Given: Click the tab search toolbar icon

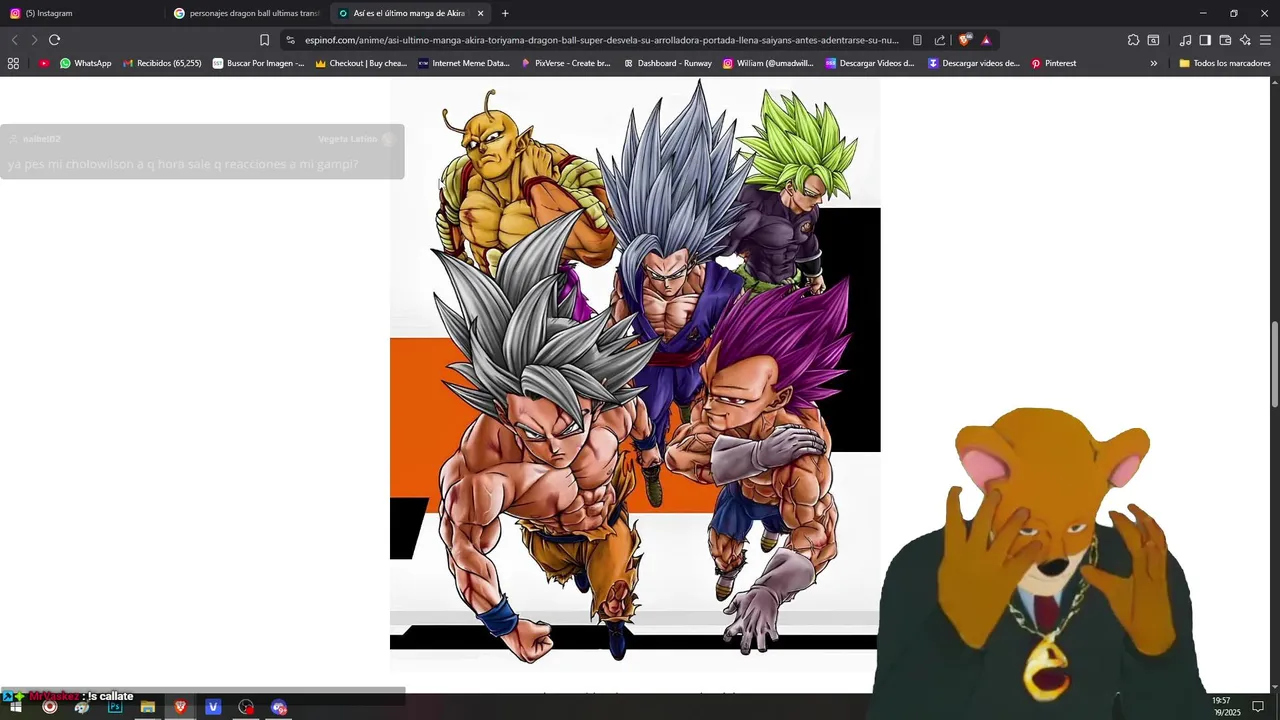Looking at the screenshot, I should pyautogui.click(x=1153, y=40).
